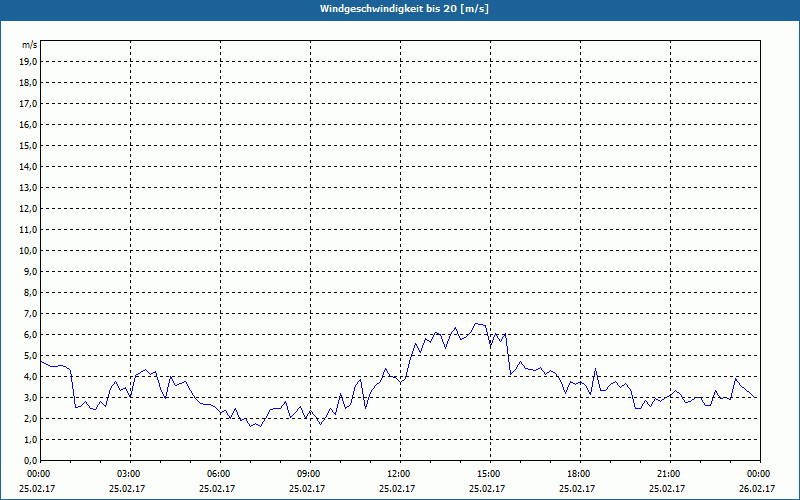
Task: Select the 19,0 y-axis value
Action: [28, 62]
